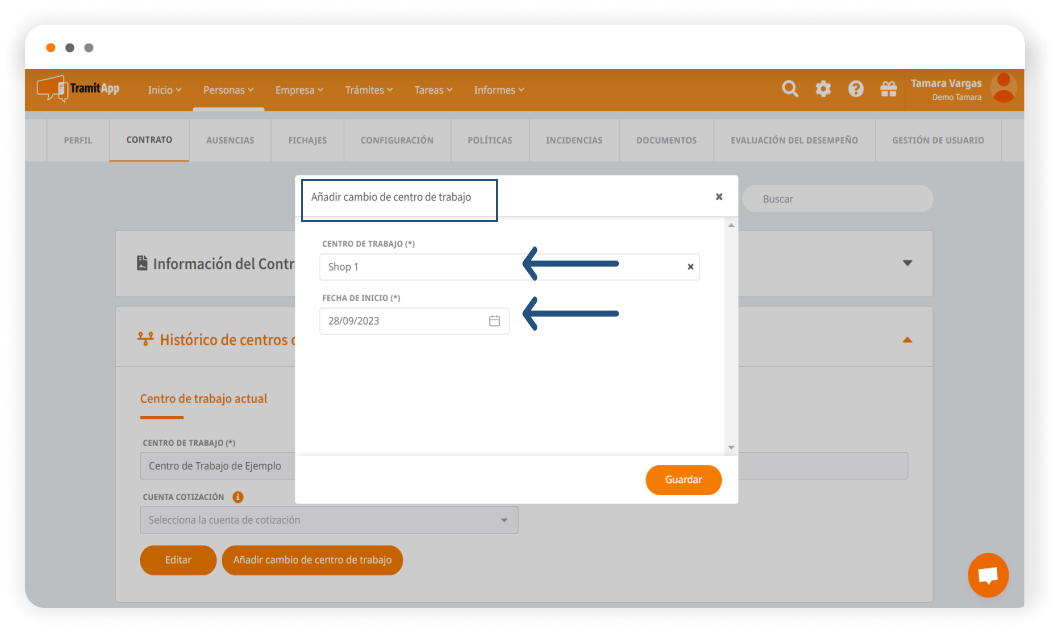Click the Buscar search field
Screen dimensions: 1061x633
point(840,199)
